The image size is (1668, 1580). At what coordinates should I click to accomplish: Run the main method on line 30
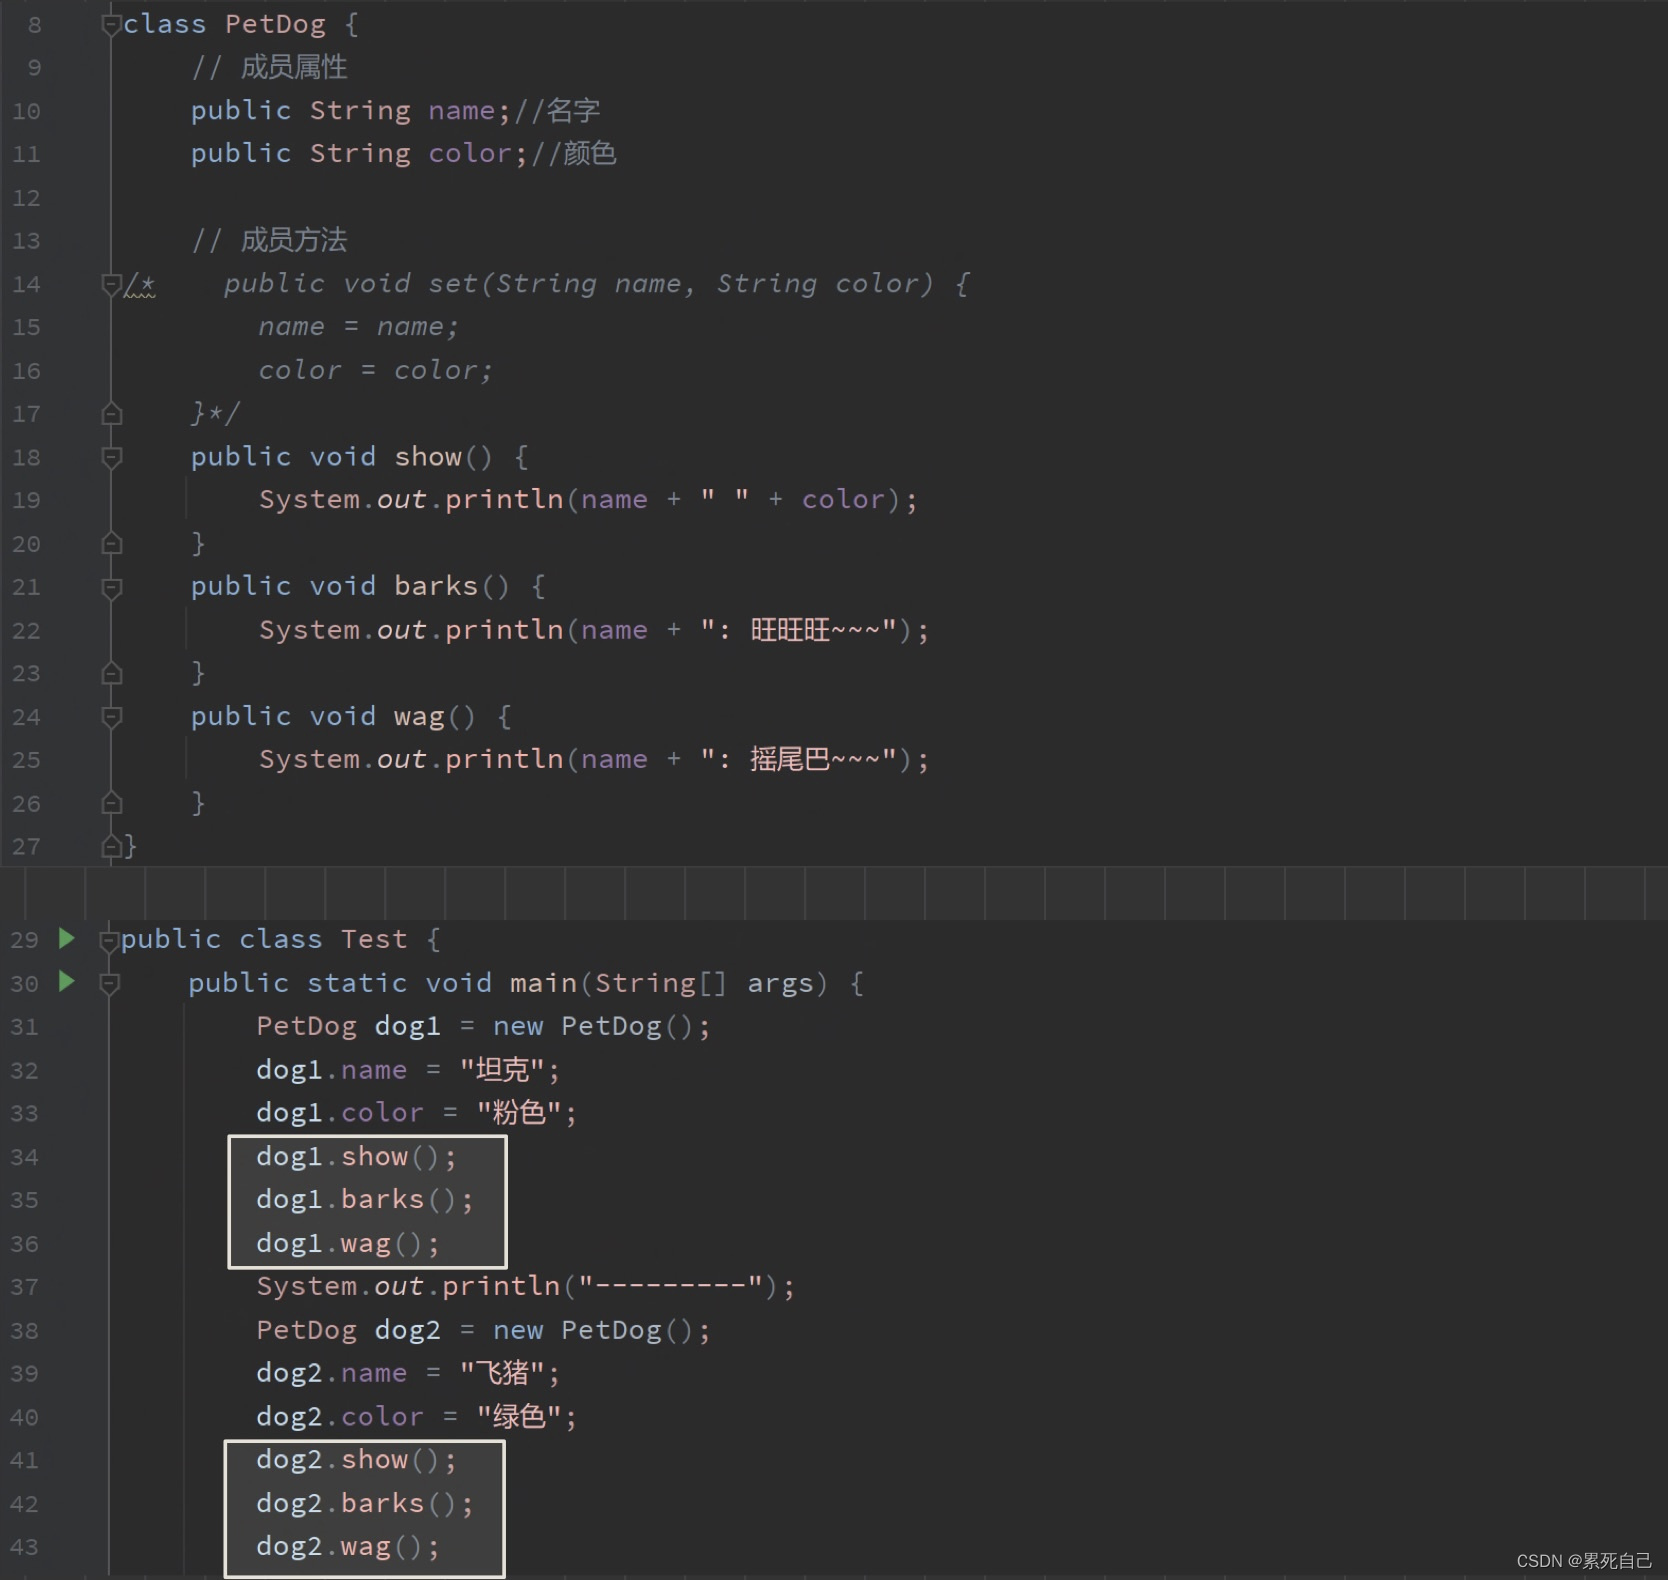[66, 981]
